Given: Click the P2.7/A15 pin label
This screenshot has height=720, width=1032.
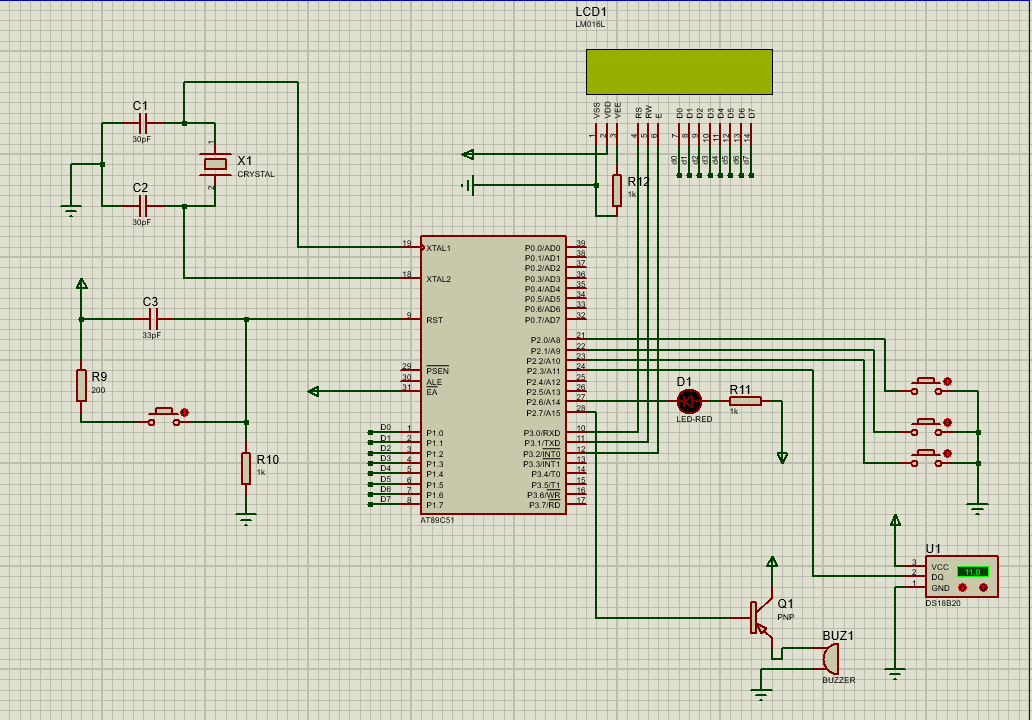Looking at the screenshot, I should point(543,413).
